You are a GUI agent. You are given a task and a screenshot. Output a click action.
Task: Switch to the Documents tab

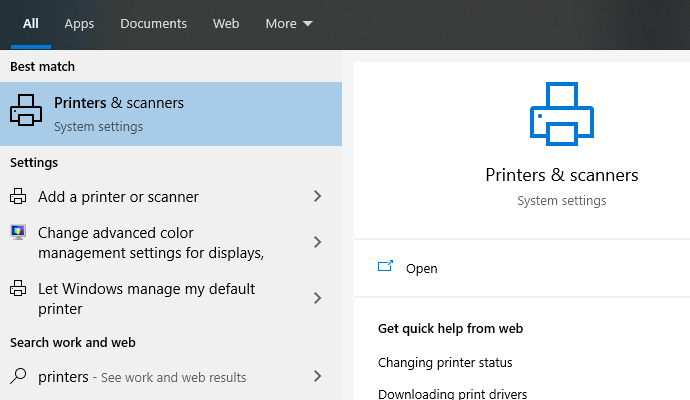click(x=154, y=24)
